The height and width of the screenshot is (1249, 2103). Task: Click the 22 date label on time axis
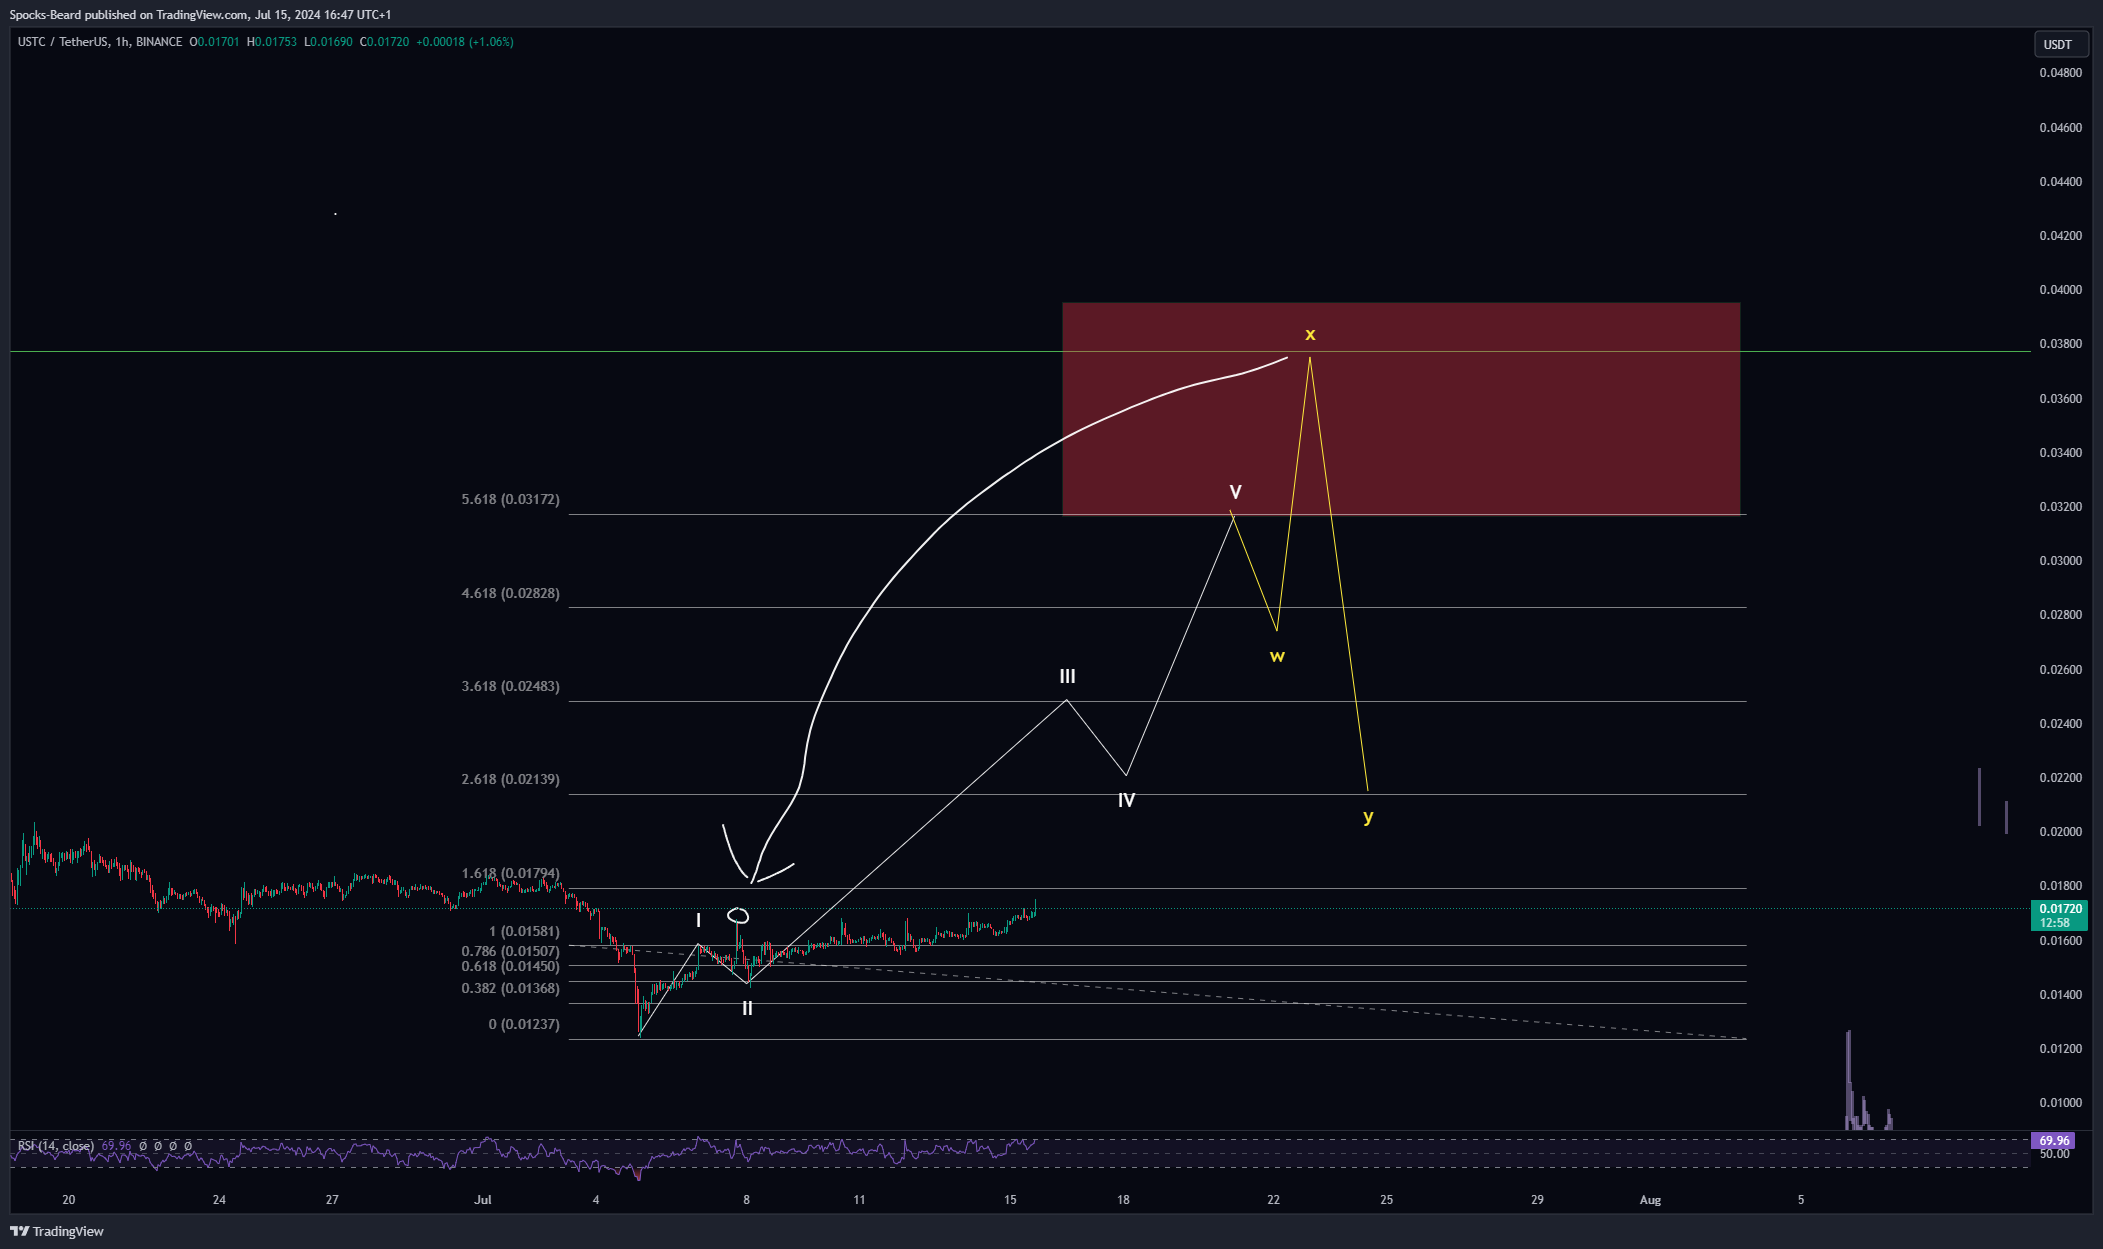click(1273, 1200)
